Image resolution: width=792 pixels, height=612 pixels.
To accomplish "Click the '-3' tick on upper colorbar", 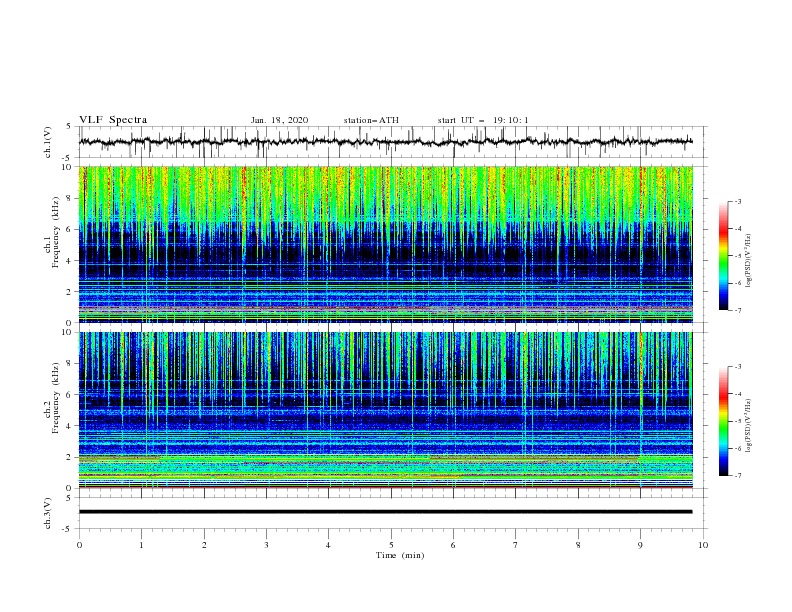I will 737,201.
